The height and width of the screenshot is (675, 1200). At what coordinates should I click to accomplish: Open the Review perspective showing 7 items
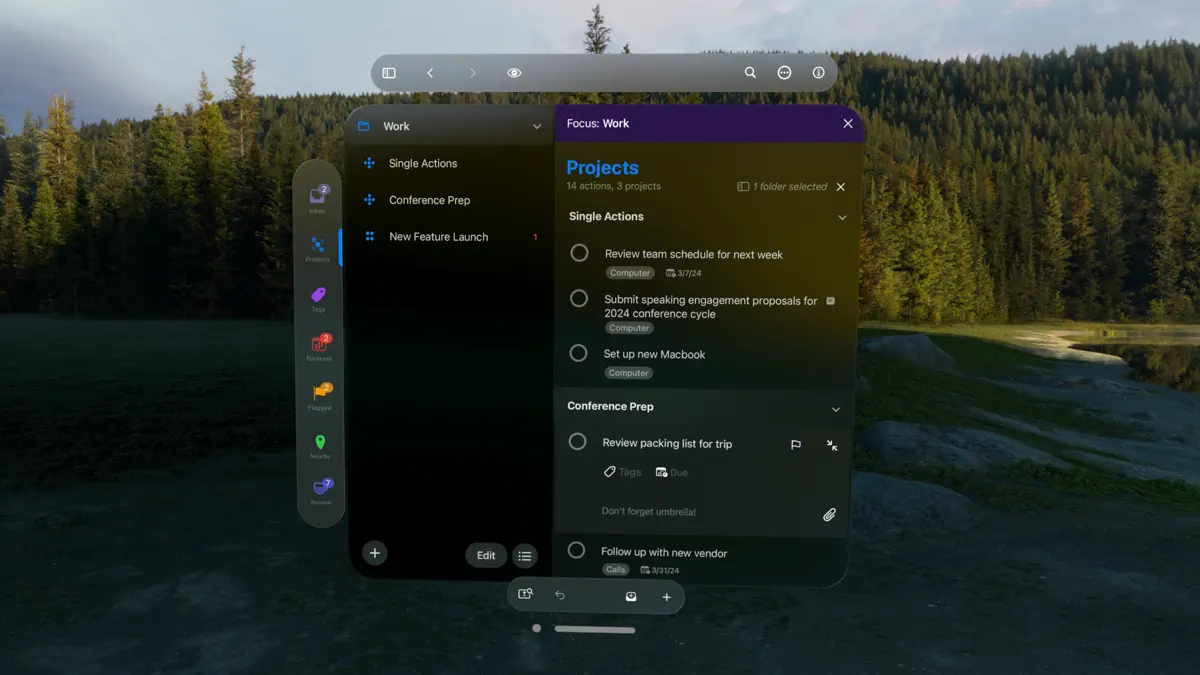(x=318, y=491)
